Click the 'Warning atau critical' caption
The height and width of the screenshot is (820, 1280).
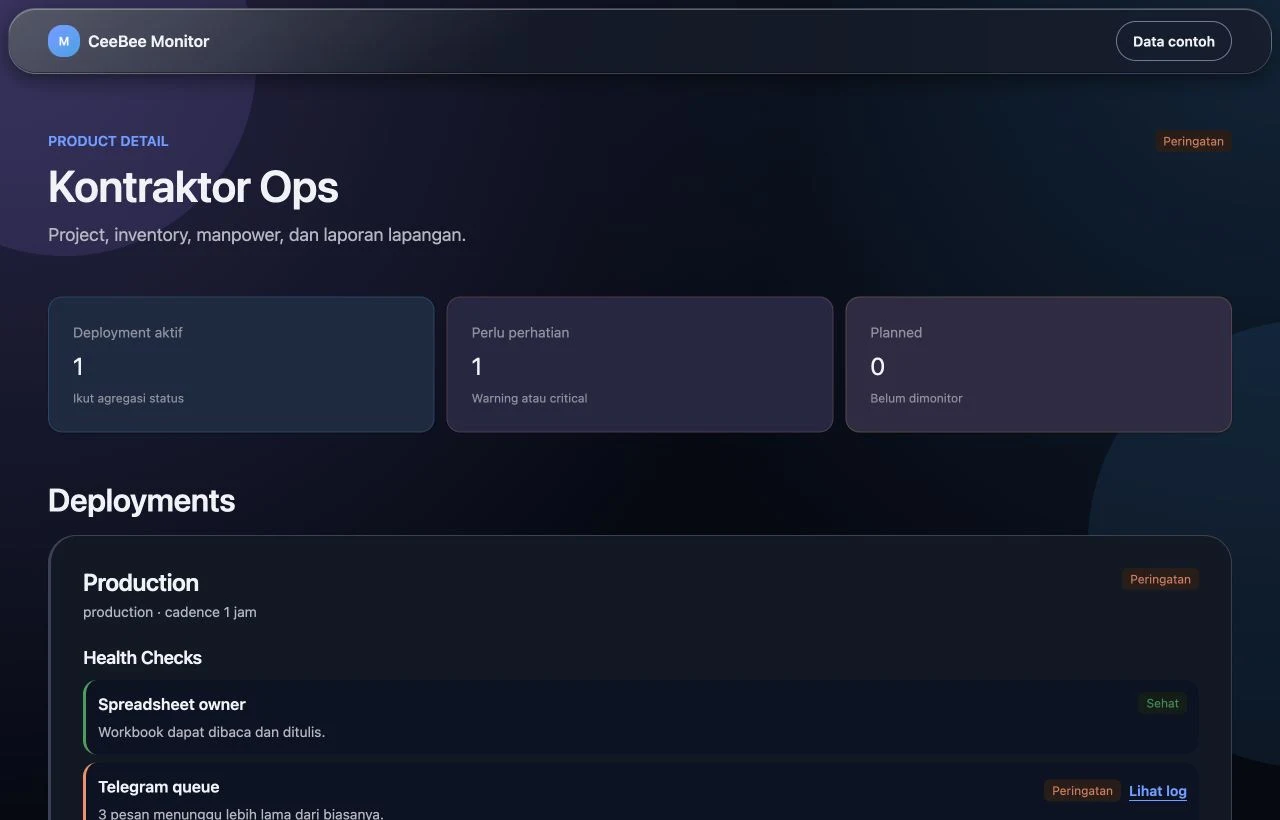pos(529,398)
